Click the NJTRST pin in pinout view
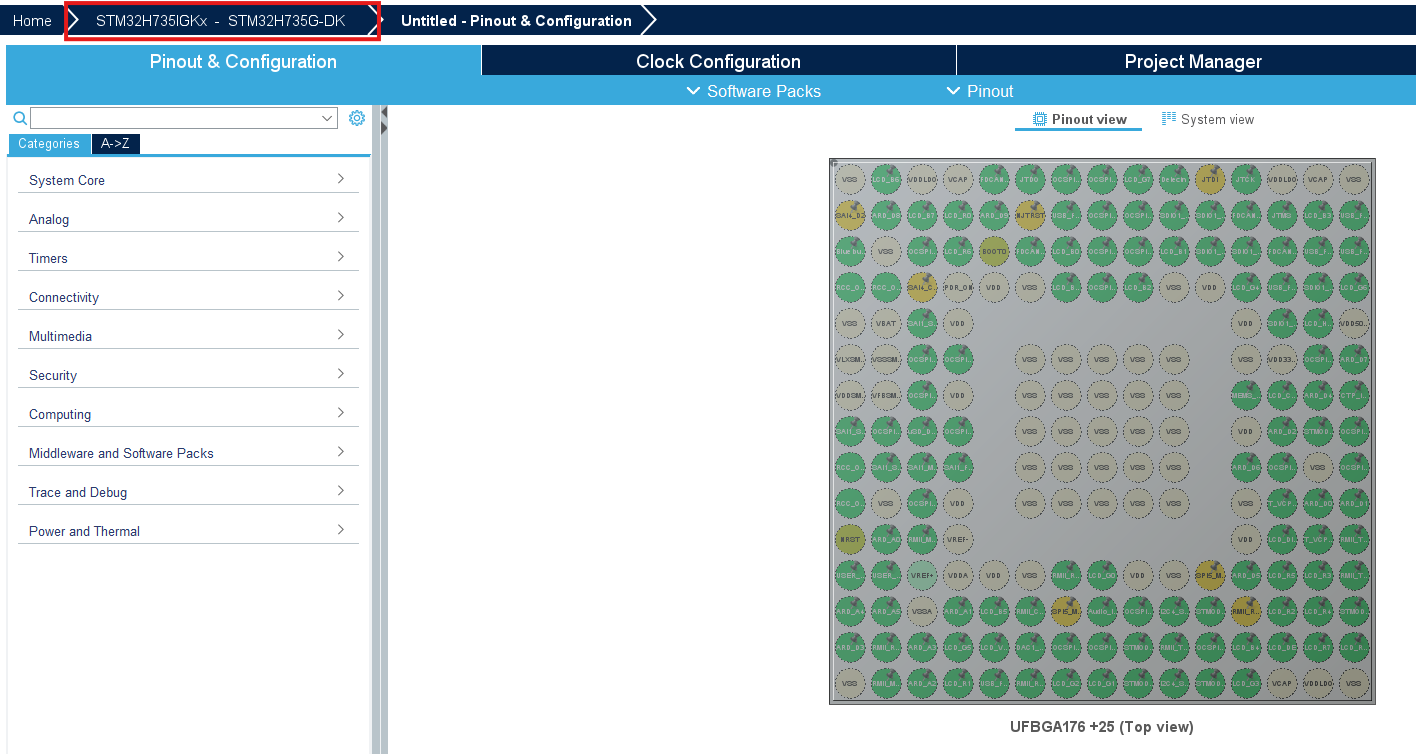The image size is (1416, 754). (1030, 215)
